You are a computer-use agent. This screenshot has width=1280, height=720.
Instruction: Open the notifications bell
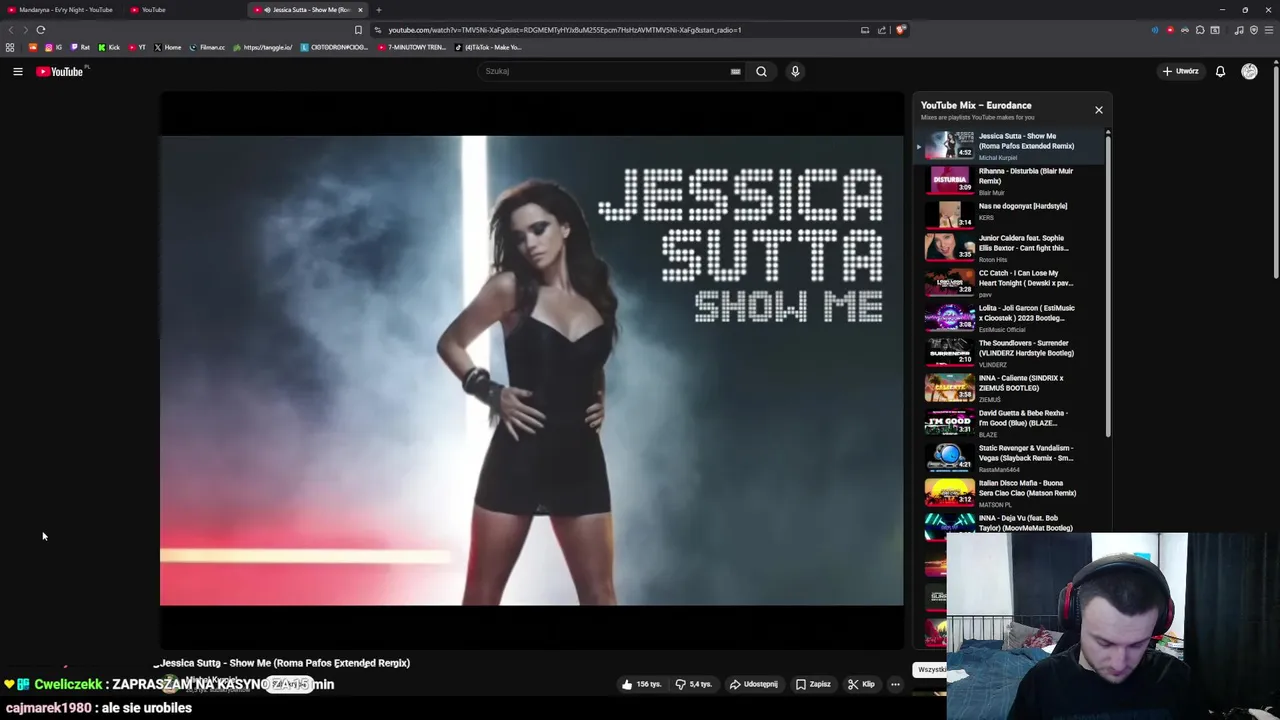point(1220,71)
